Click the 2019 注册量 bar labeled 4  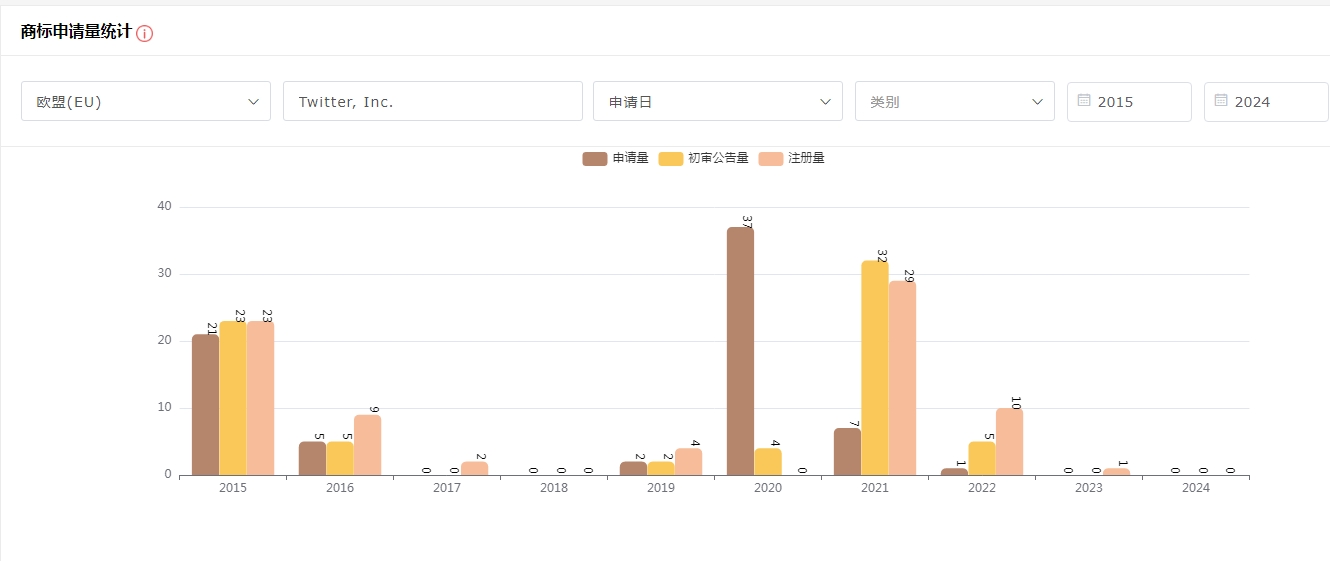pyautogui.click(x=688, y=461)
